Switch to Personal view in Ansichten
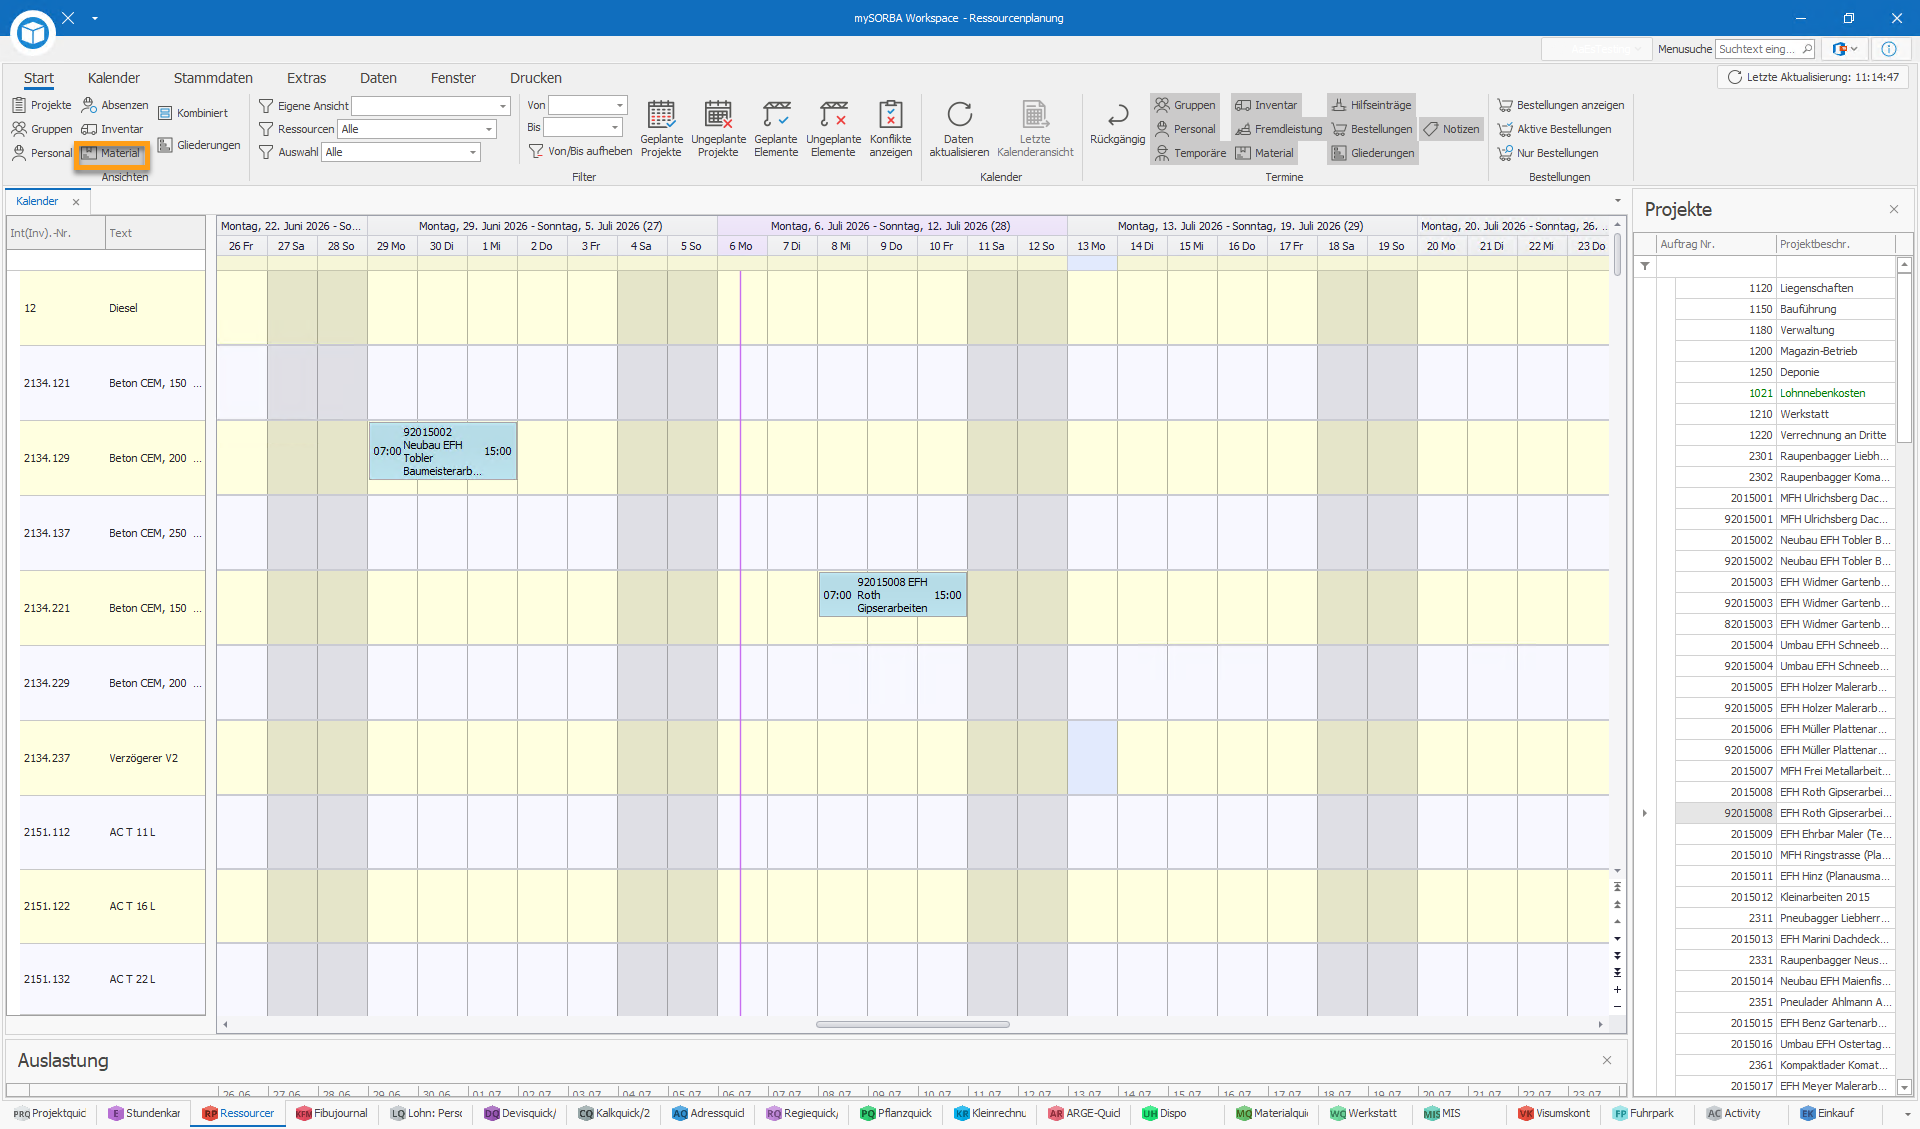This screenshot has height=1129, width=1920. point(42,153)
